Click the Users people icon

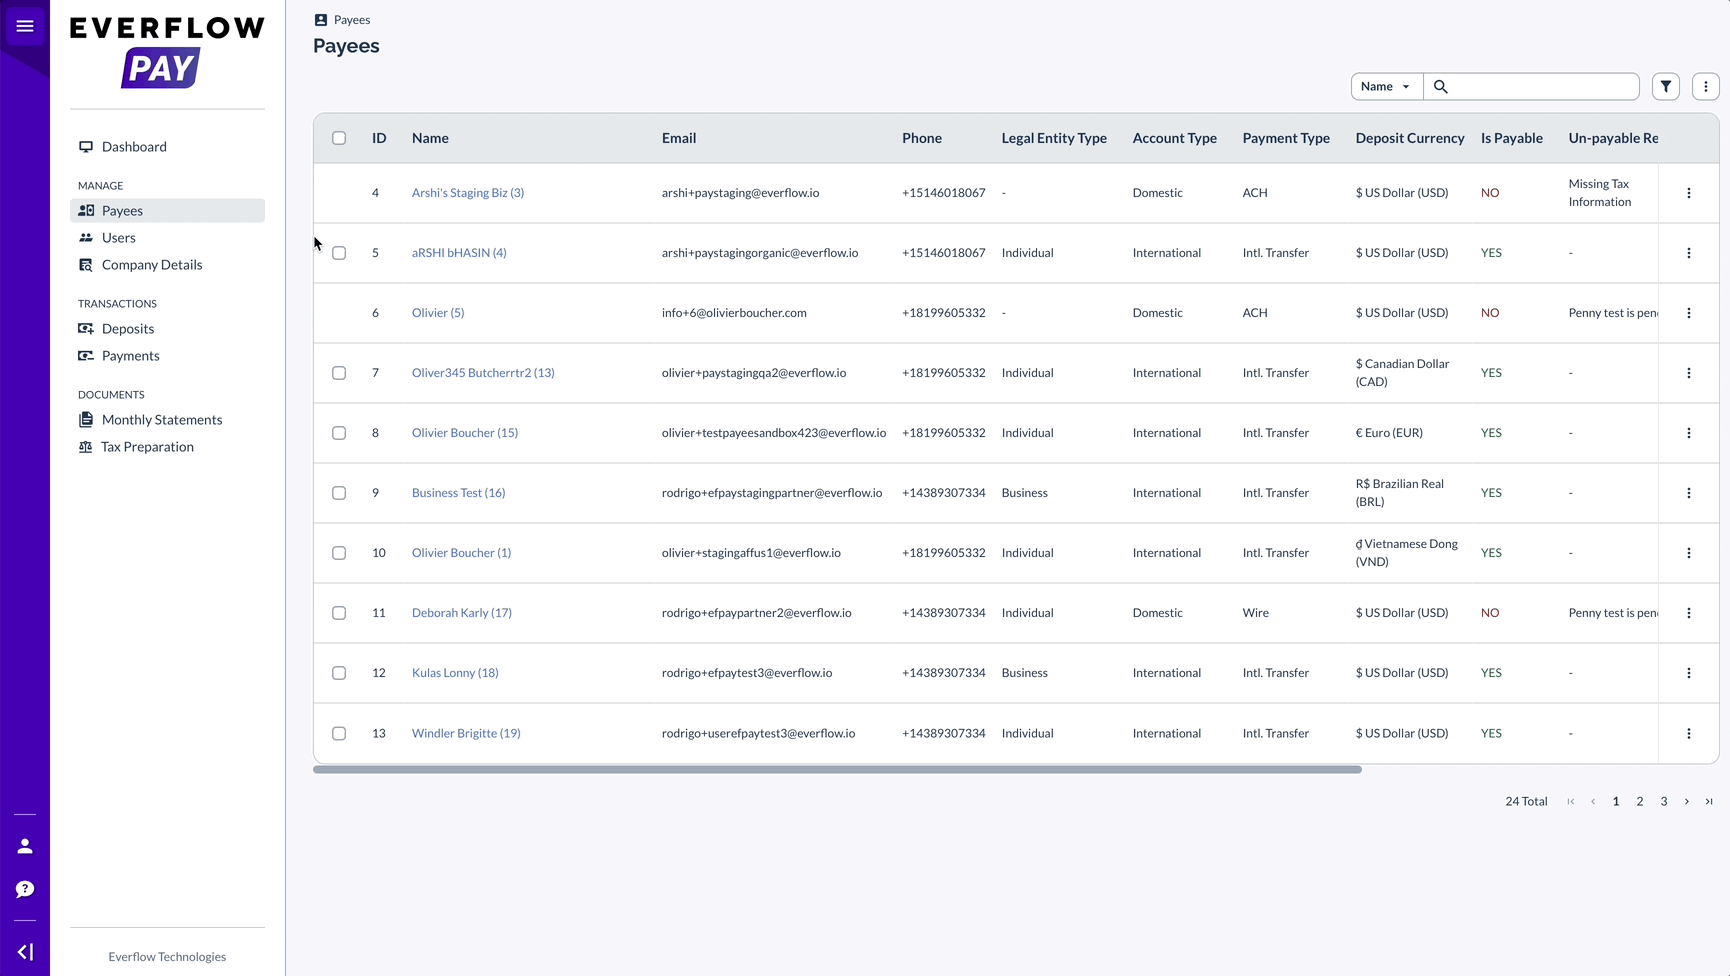click(86, 238)
